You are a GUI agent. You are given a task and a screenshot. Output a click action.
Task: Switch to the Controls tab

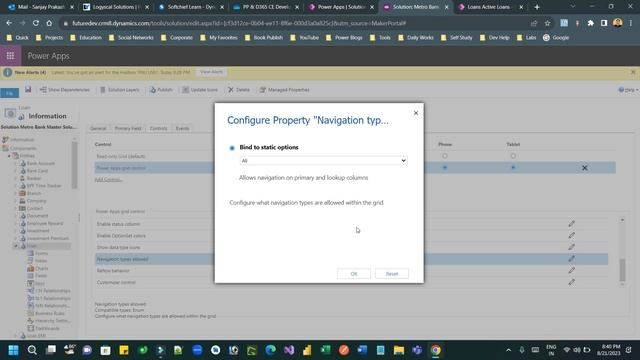(x=158, y=129)
